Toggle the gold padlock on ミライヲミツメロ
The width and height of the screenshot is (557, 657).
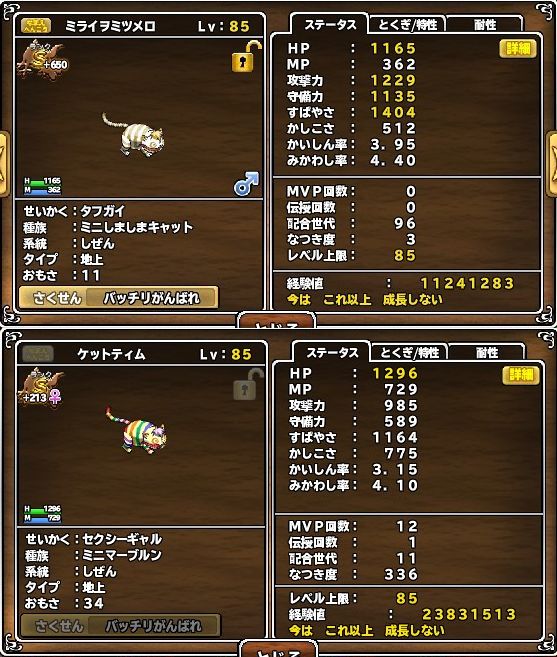point(246,57)
